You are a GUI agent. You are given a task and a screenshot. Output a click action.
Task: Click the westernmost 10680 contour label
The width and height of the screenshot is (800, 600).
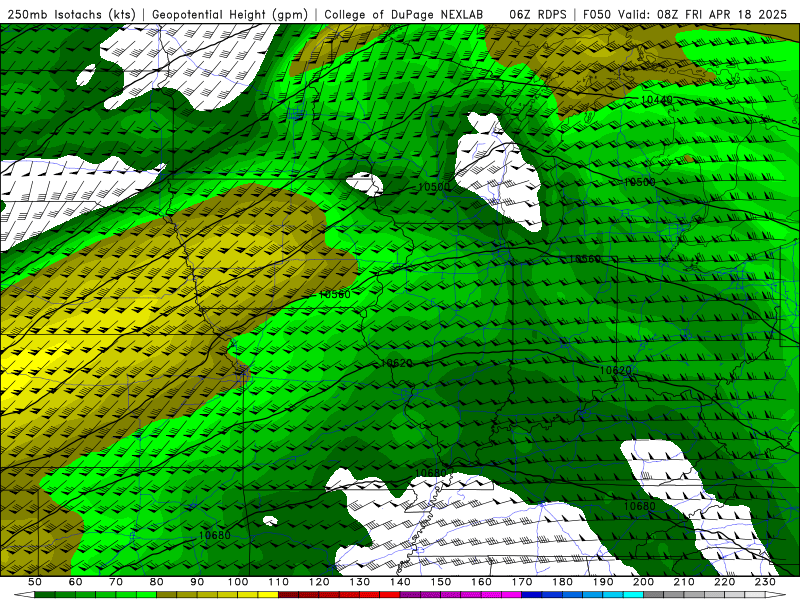coord(214,535)
